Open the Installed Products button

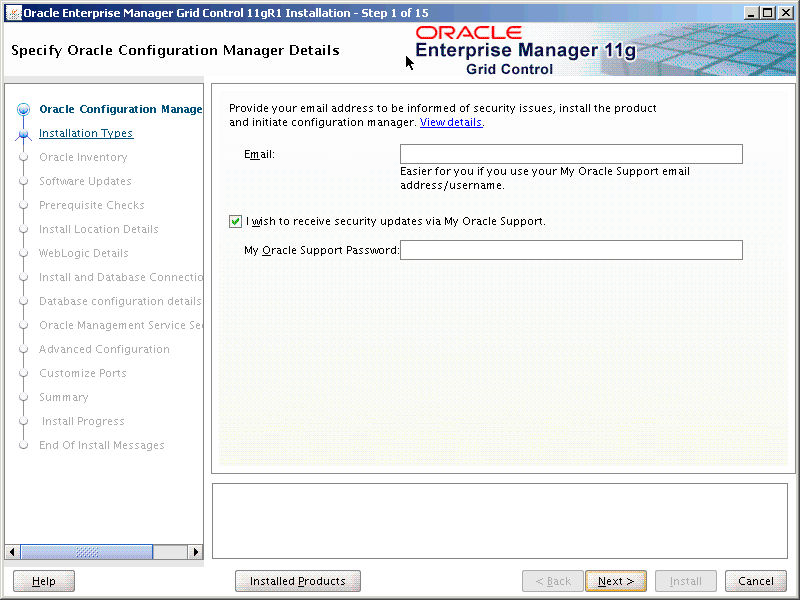click(x=298, y=581)
